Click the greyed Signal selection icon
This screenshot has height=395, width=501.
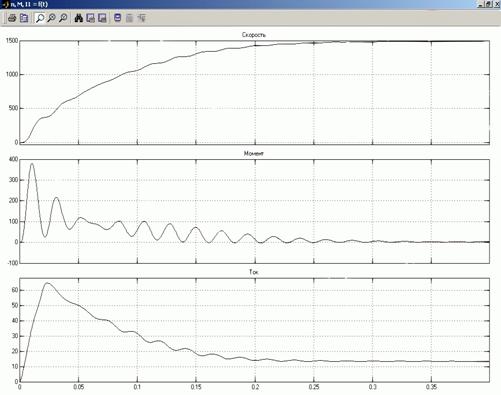coord(141,18)
